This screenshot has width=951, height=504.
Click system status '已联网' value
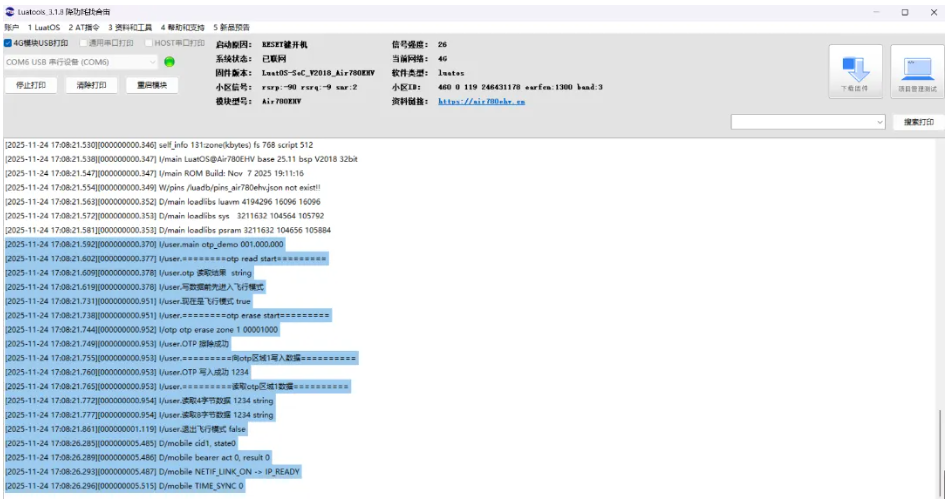(x=274, y=59)
